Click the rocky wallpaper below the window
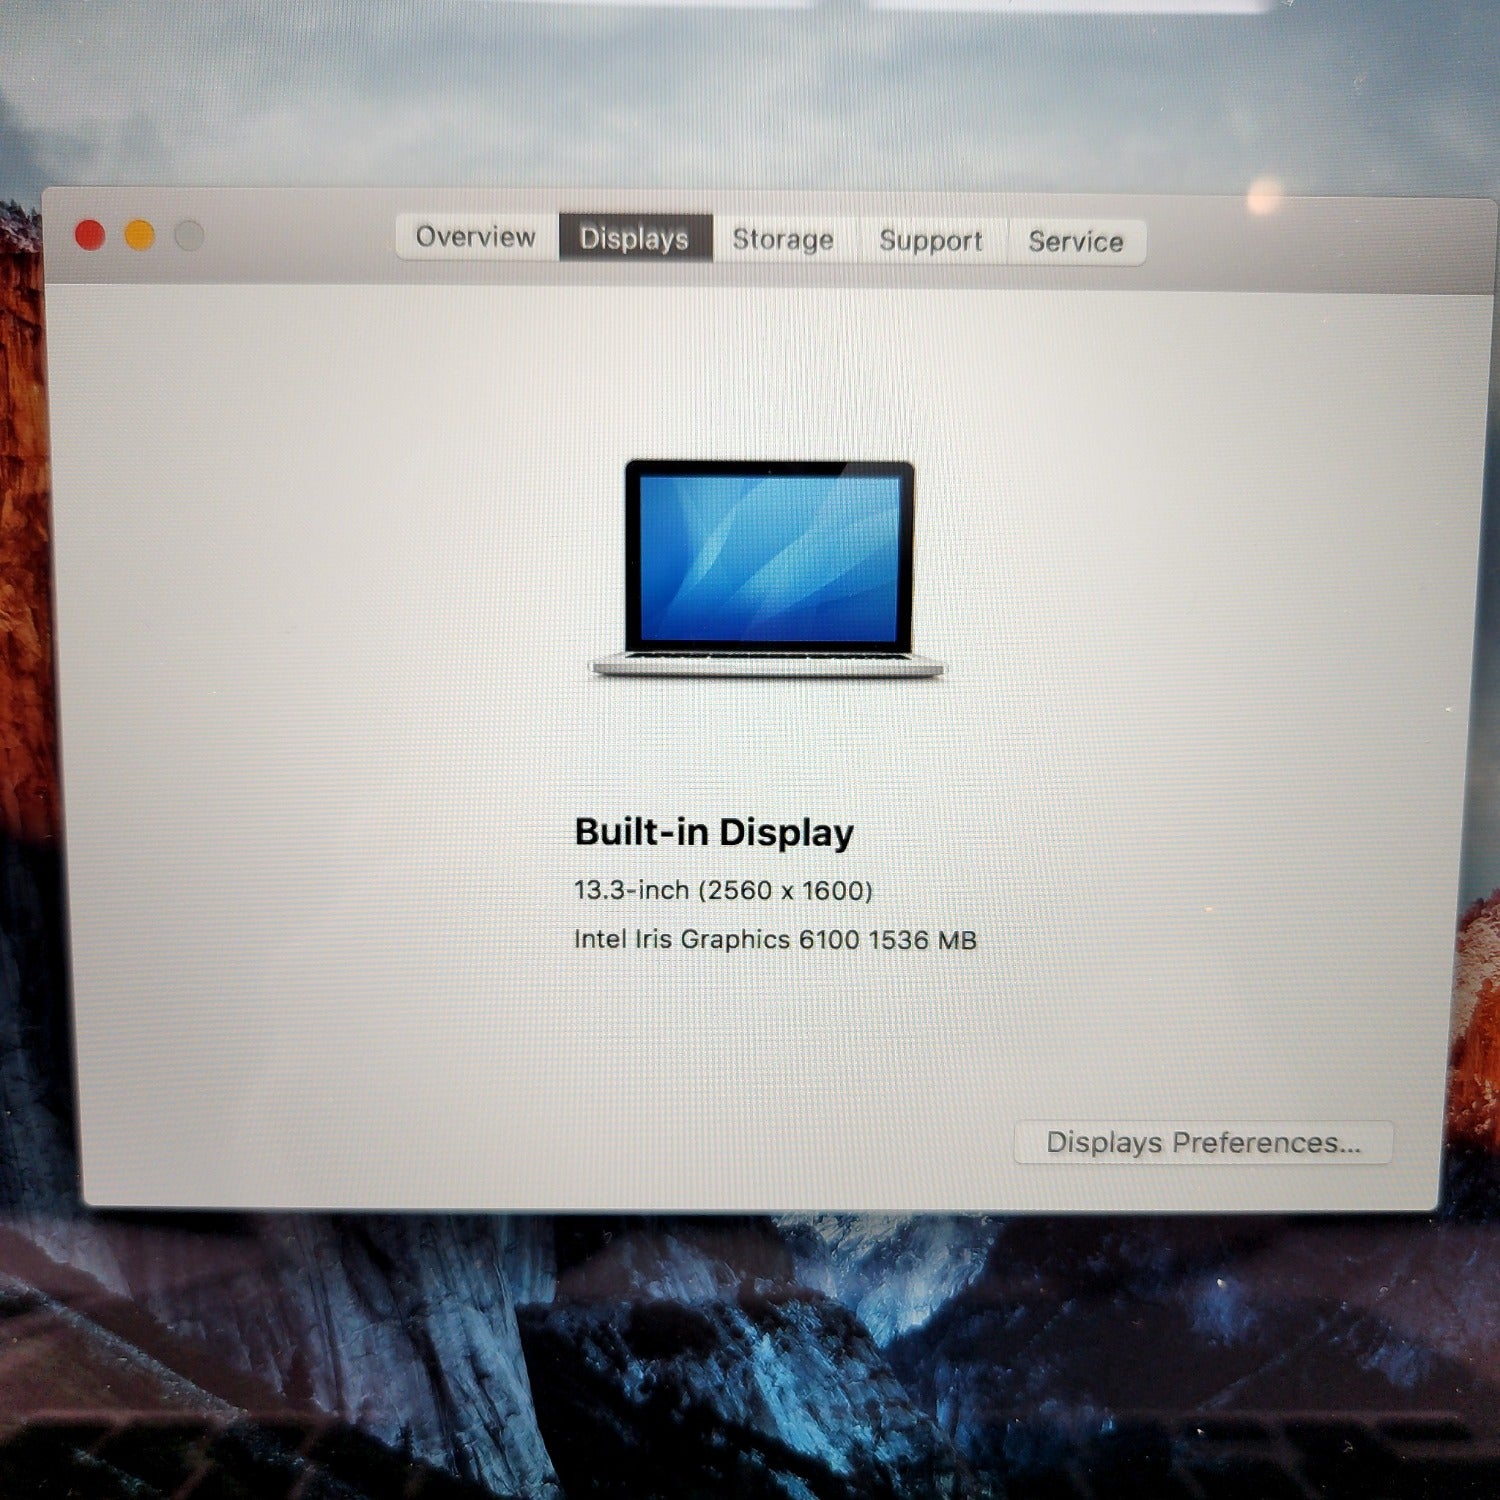The width and height of the screenshot is (1500, 1500). [x=750, y=1350]
